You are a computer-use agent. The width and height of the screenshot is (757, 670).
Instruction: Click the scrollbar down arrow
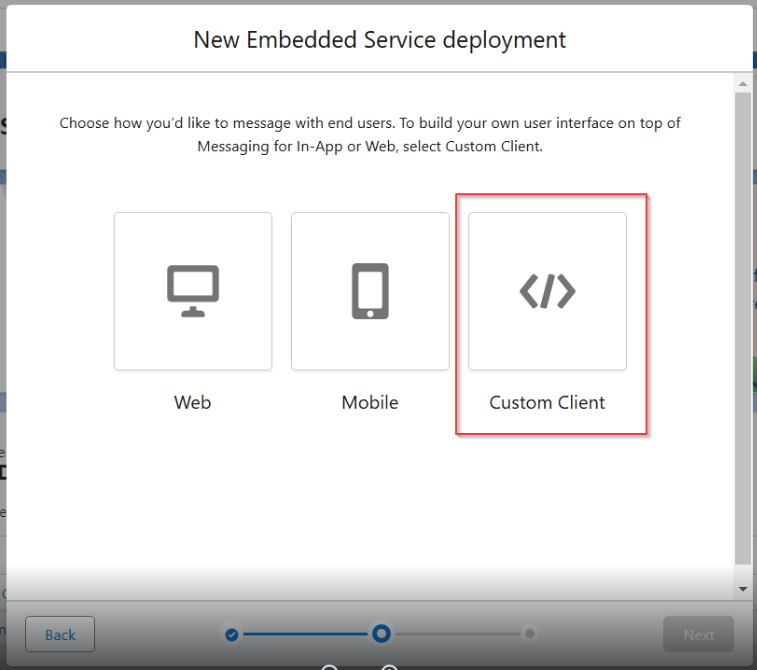pyautogui.click(x=743, y=589)
